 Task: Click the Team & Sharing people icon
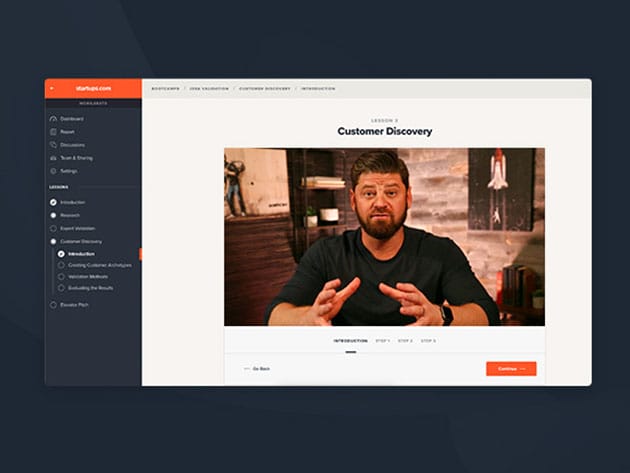point(53,158)
